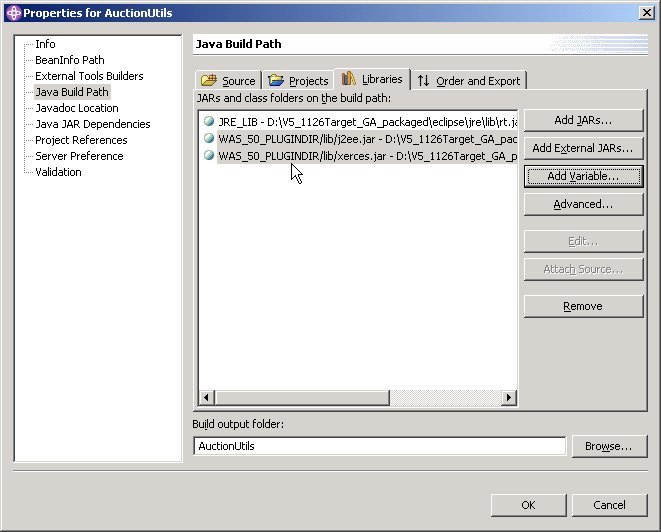Click the j2ee.jar entry's icon
Screen dimensions: 661x532
coord(209,138)
